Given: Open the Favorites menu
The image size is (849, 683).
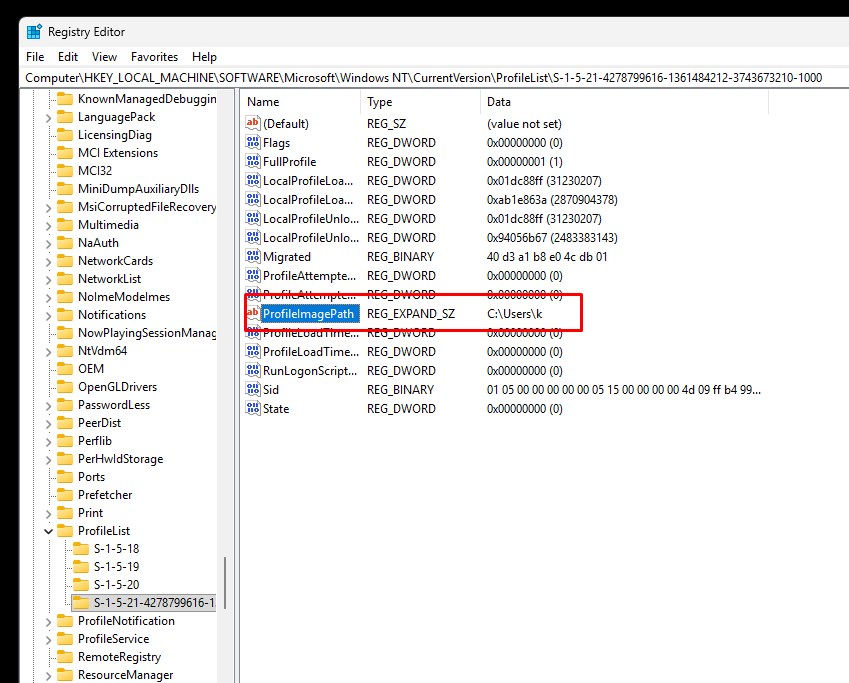Looking at the screenshot, I should tap(154, 57).
